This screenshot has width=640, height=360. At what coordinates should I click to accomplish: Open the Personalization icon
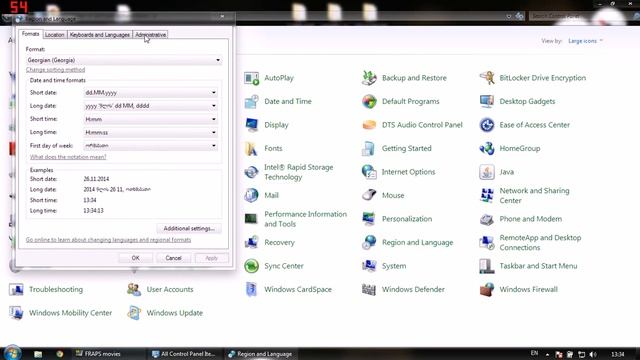[x=369, y=219]
